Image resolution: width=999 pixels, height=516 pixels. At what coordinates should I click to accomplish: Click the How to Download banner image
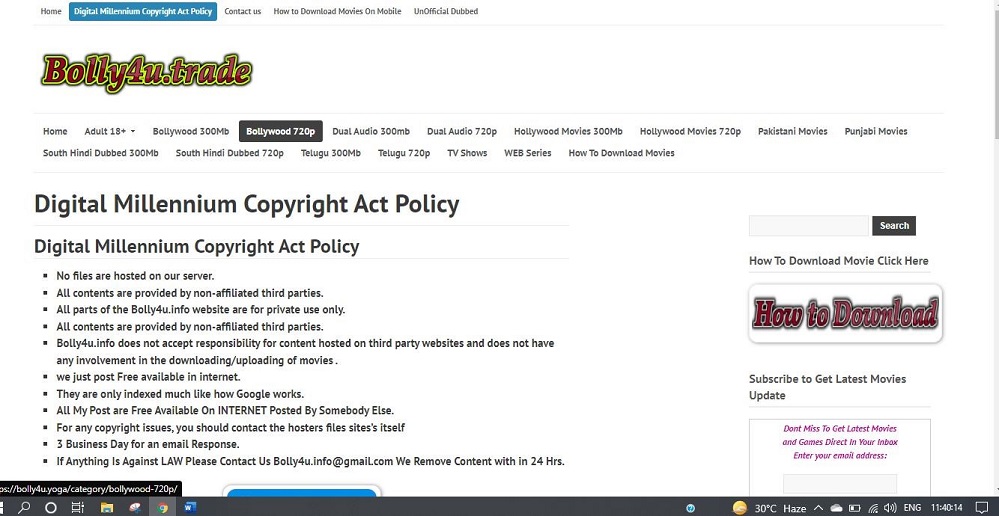pyautogui.click(x=845, y=313)
